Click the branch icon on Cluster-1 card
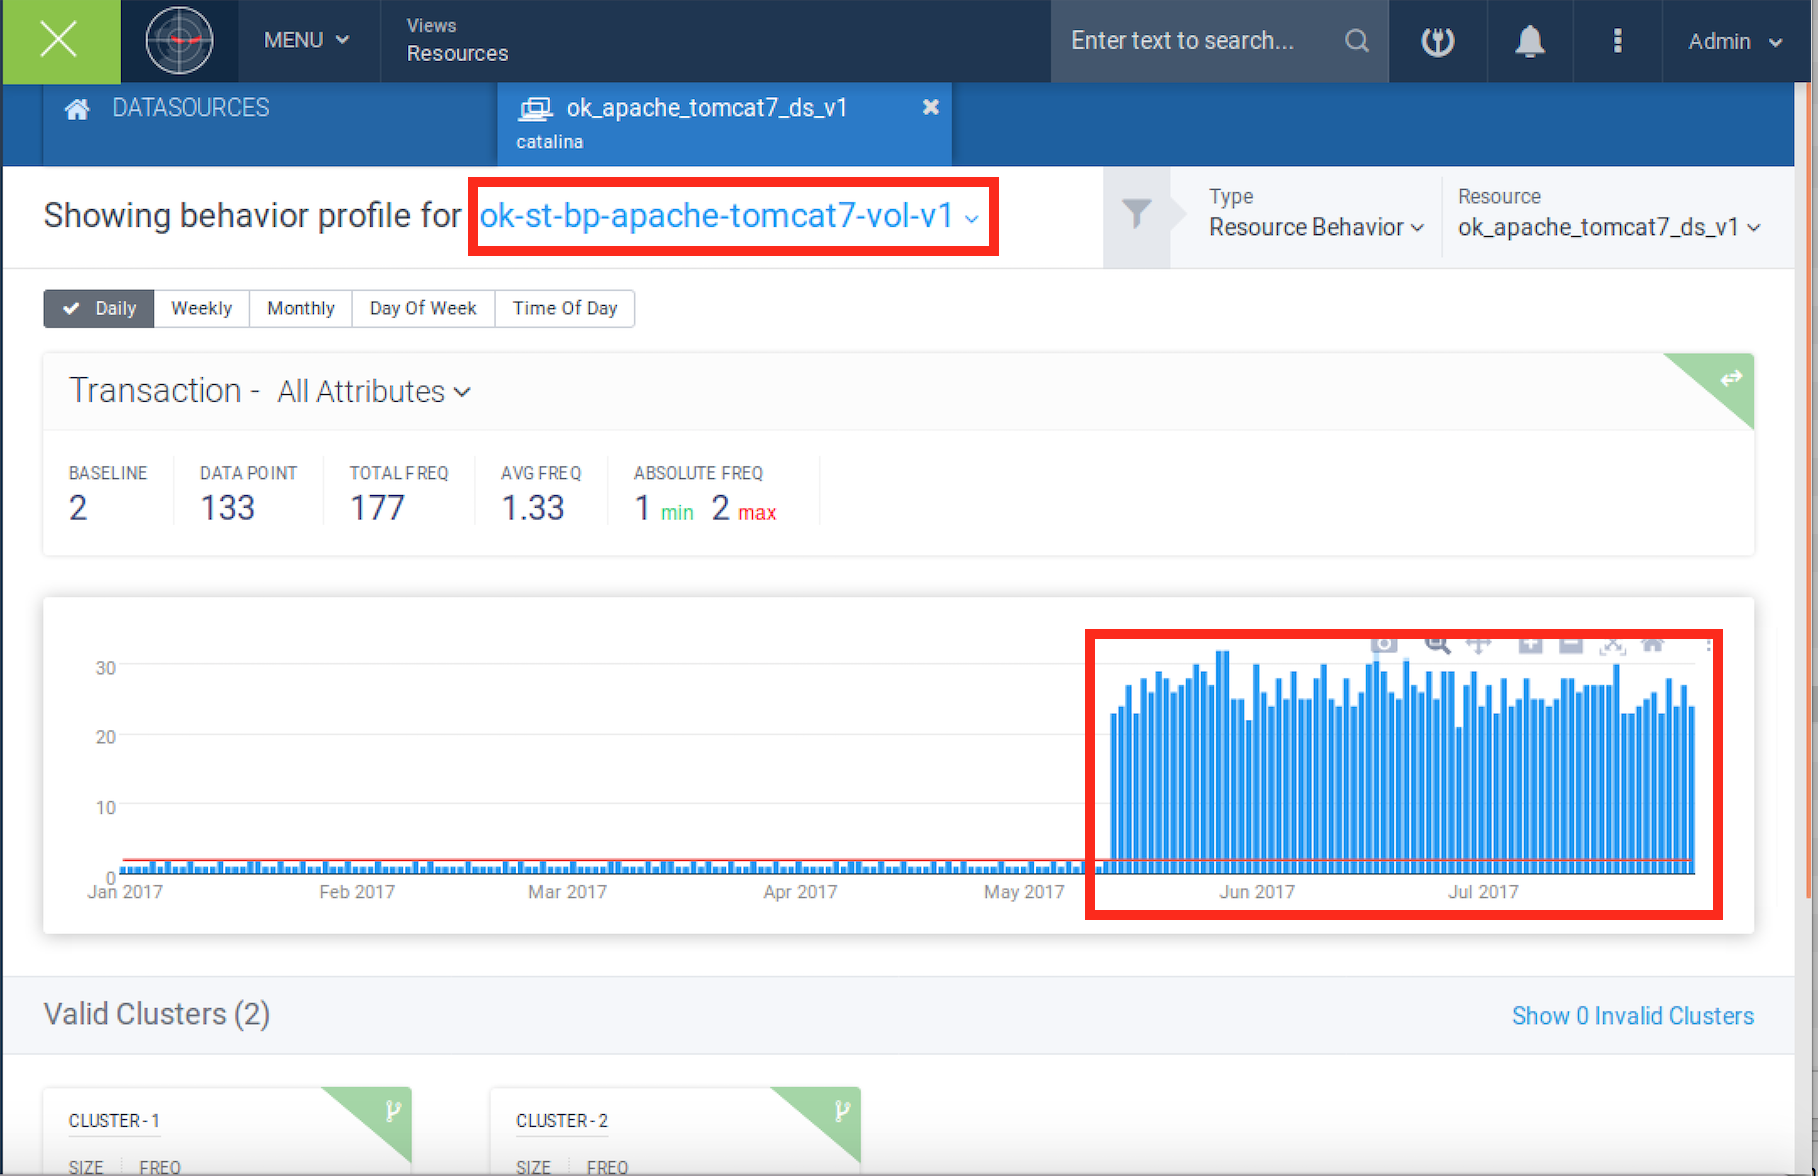1818x1176 pixels. [x=393, y=1110]
